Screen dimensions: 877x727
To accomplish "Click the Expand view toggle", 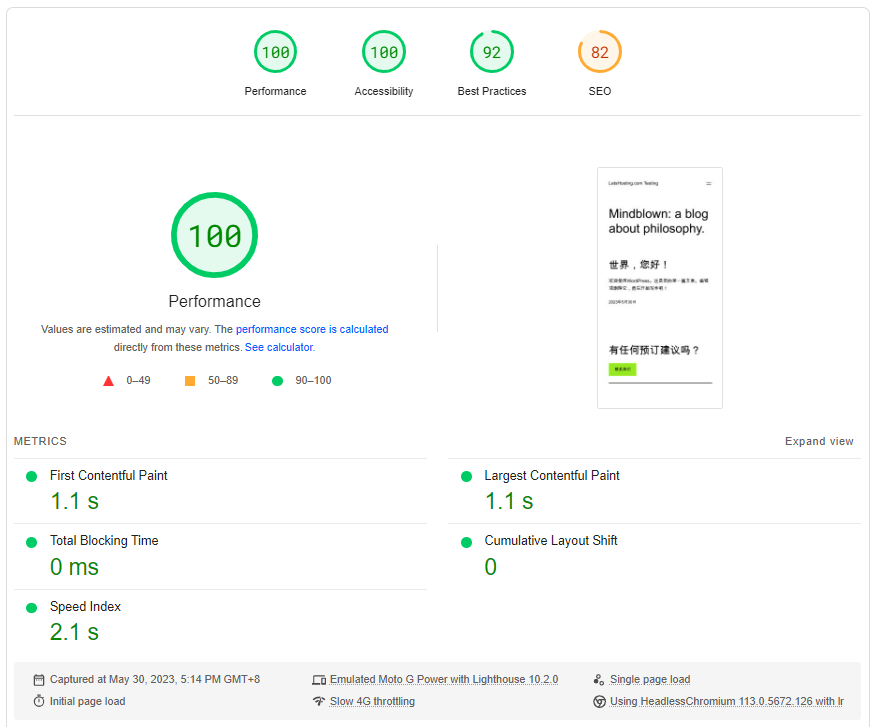I will (819, 441).
